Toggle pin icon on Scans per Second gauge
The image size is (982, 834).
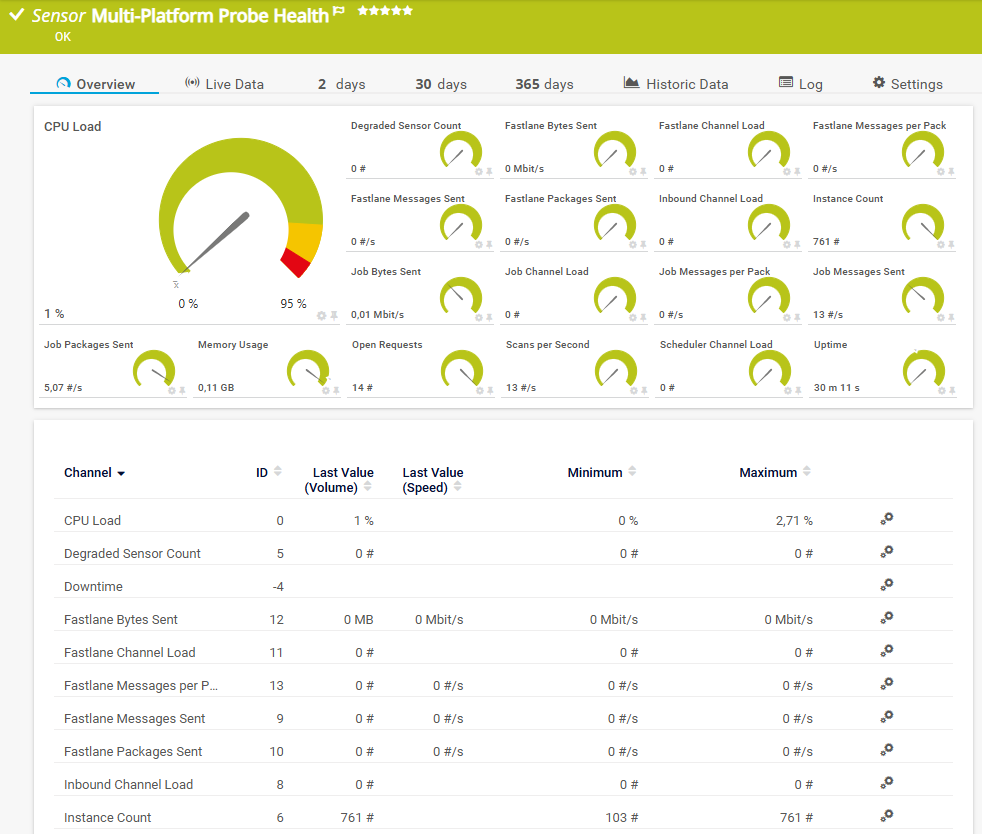click(643, 390)
